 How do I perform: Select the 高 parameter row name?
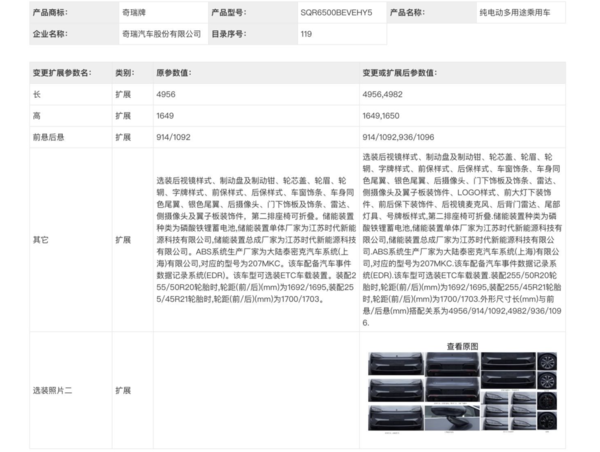click(x=37, y=116)
